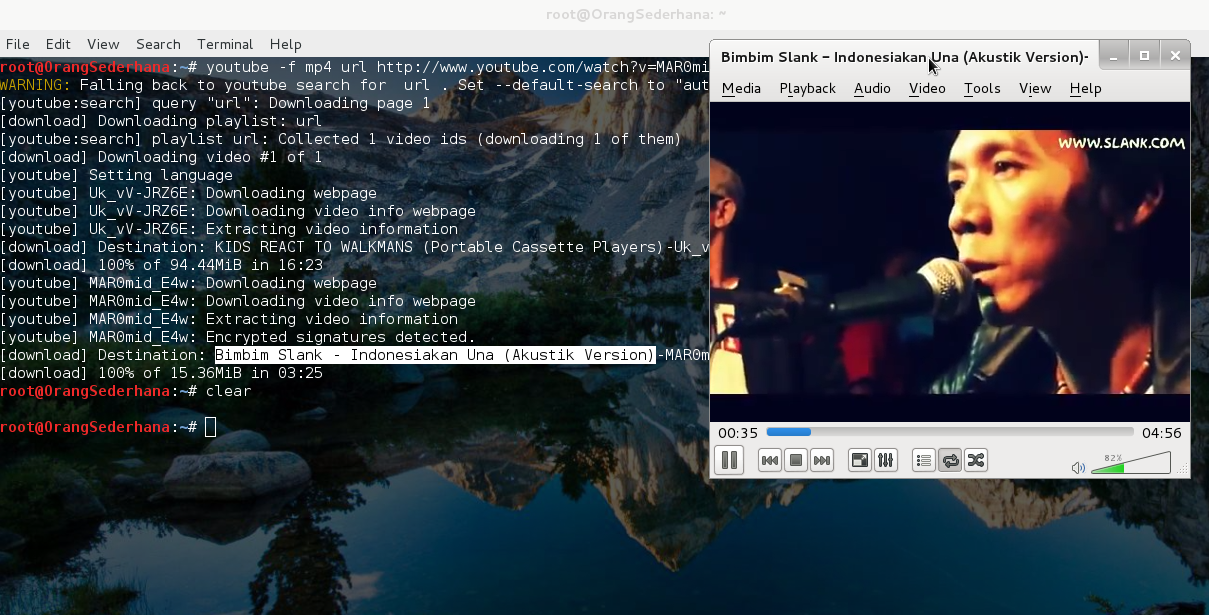The height and width of the screenshot is (615, 1209).
Task: Toggle the pause state back to play
Action: coord(729,460)
